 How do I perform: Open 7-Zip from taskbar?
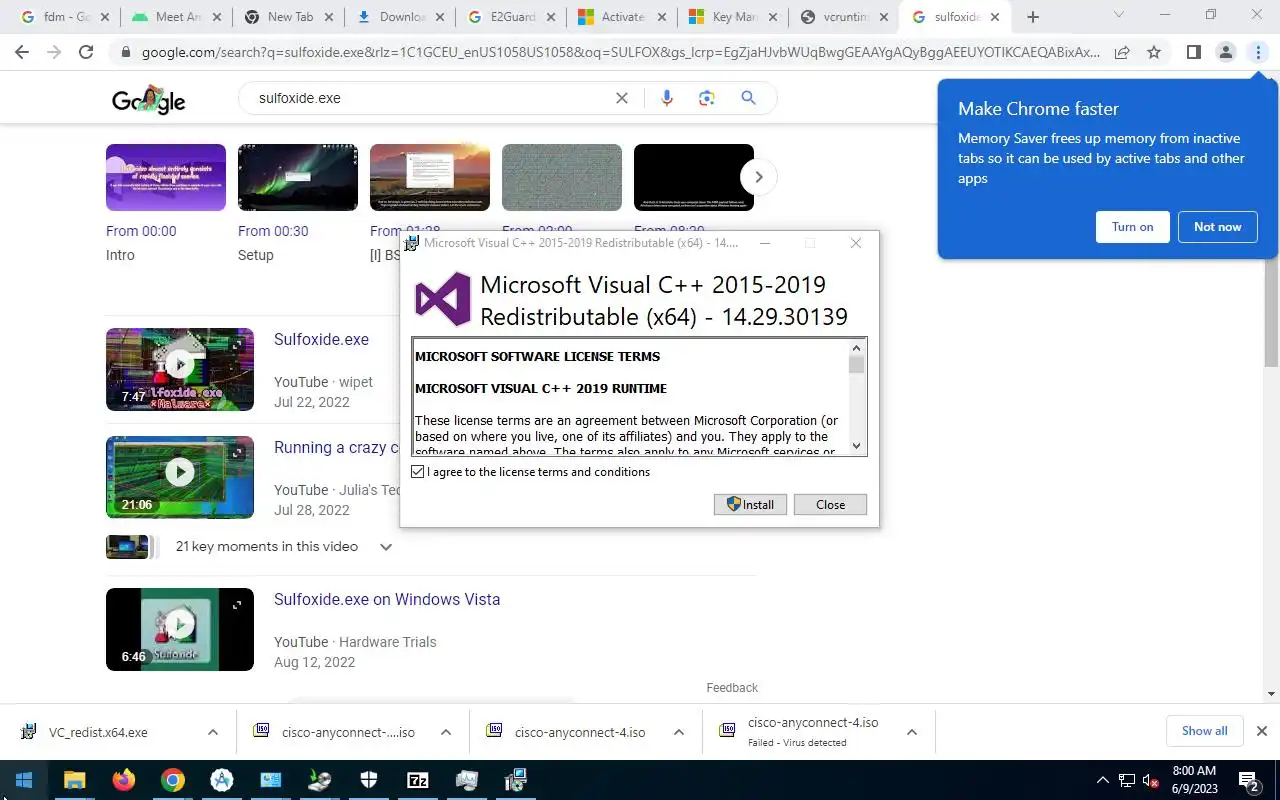pyautogui.click(x=417, y=780)
